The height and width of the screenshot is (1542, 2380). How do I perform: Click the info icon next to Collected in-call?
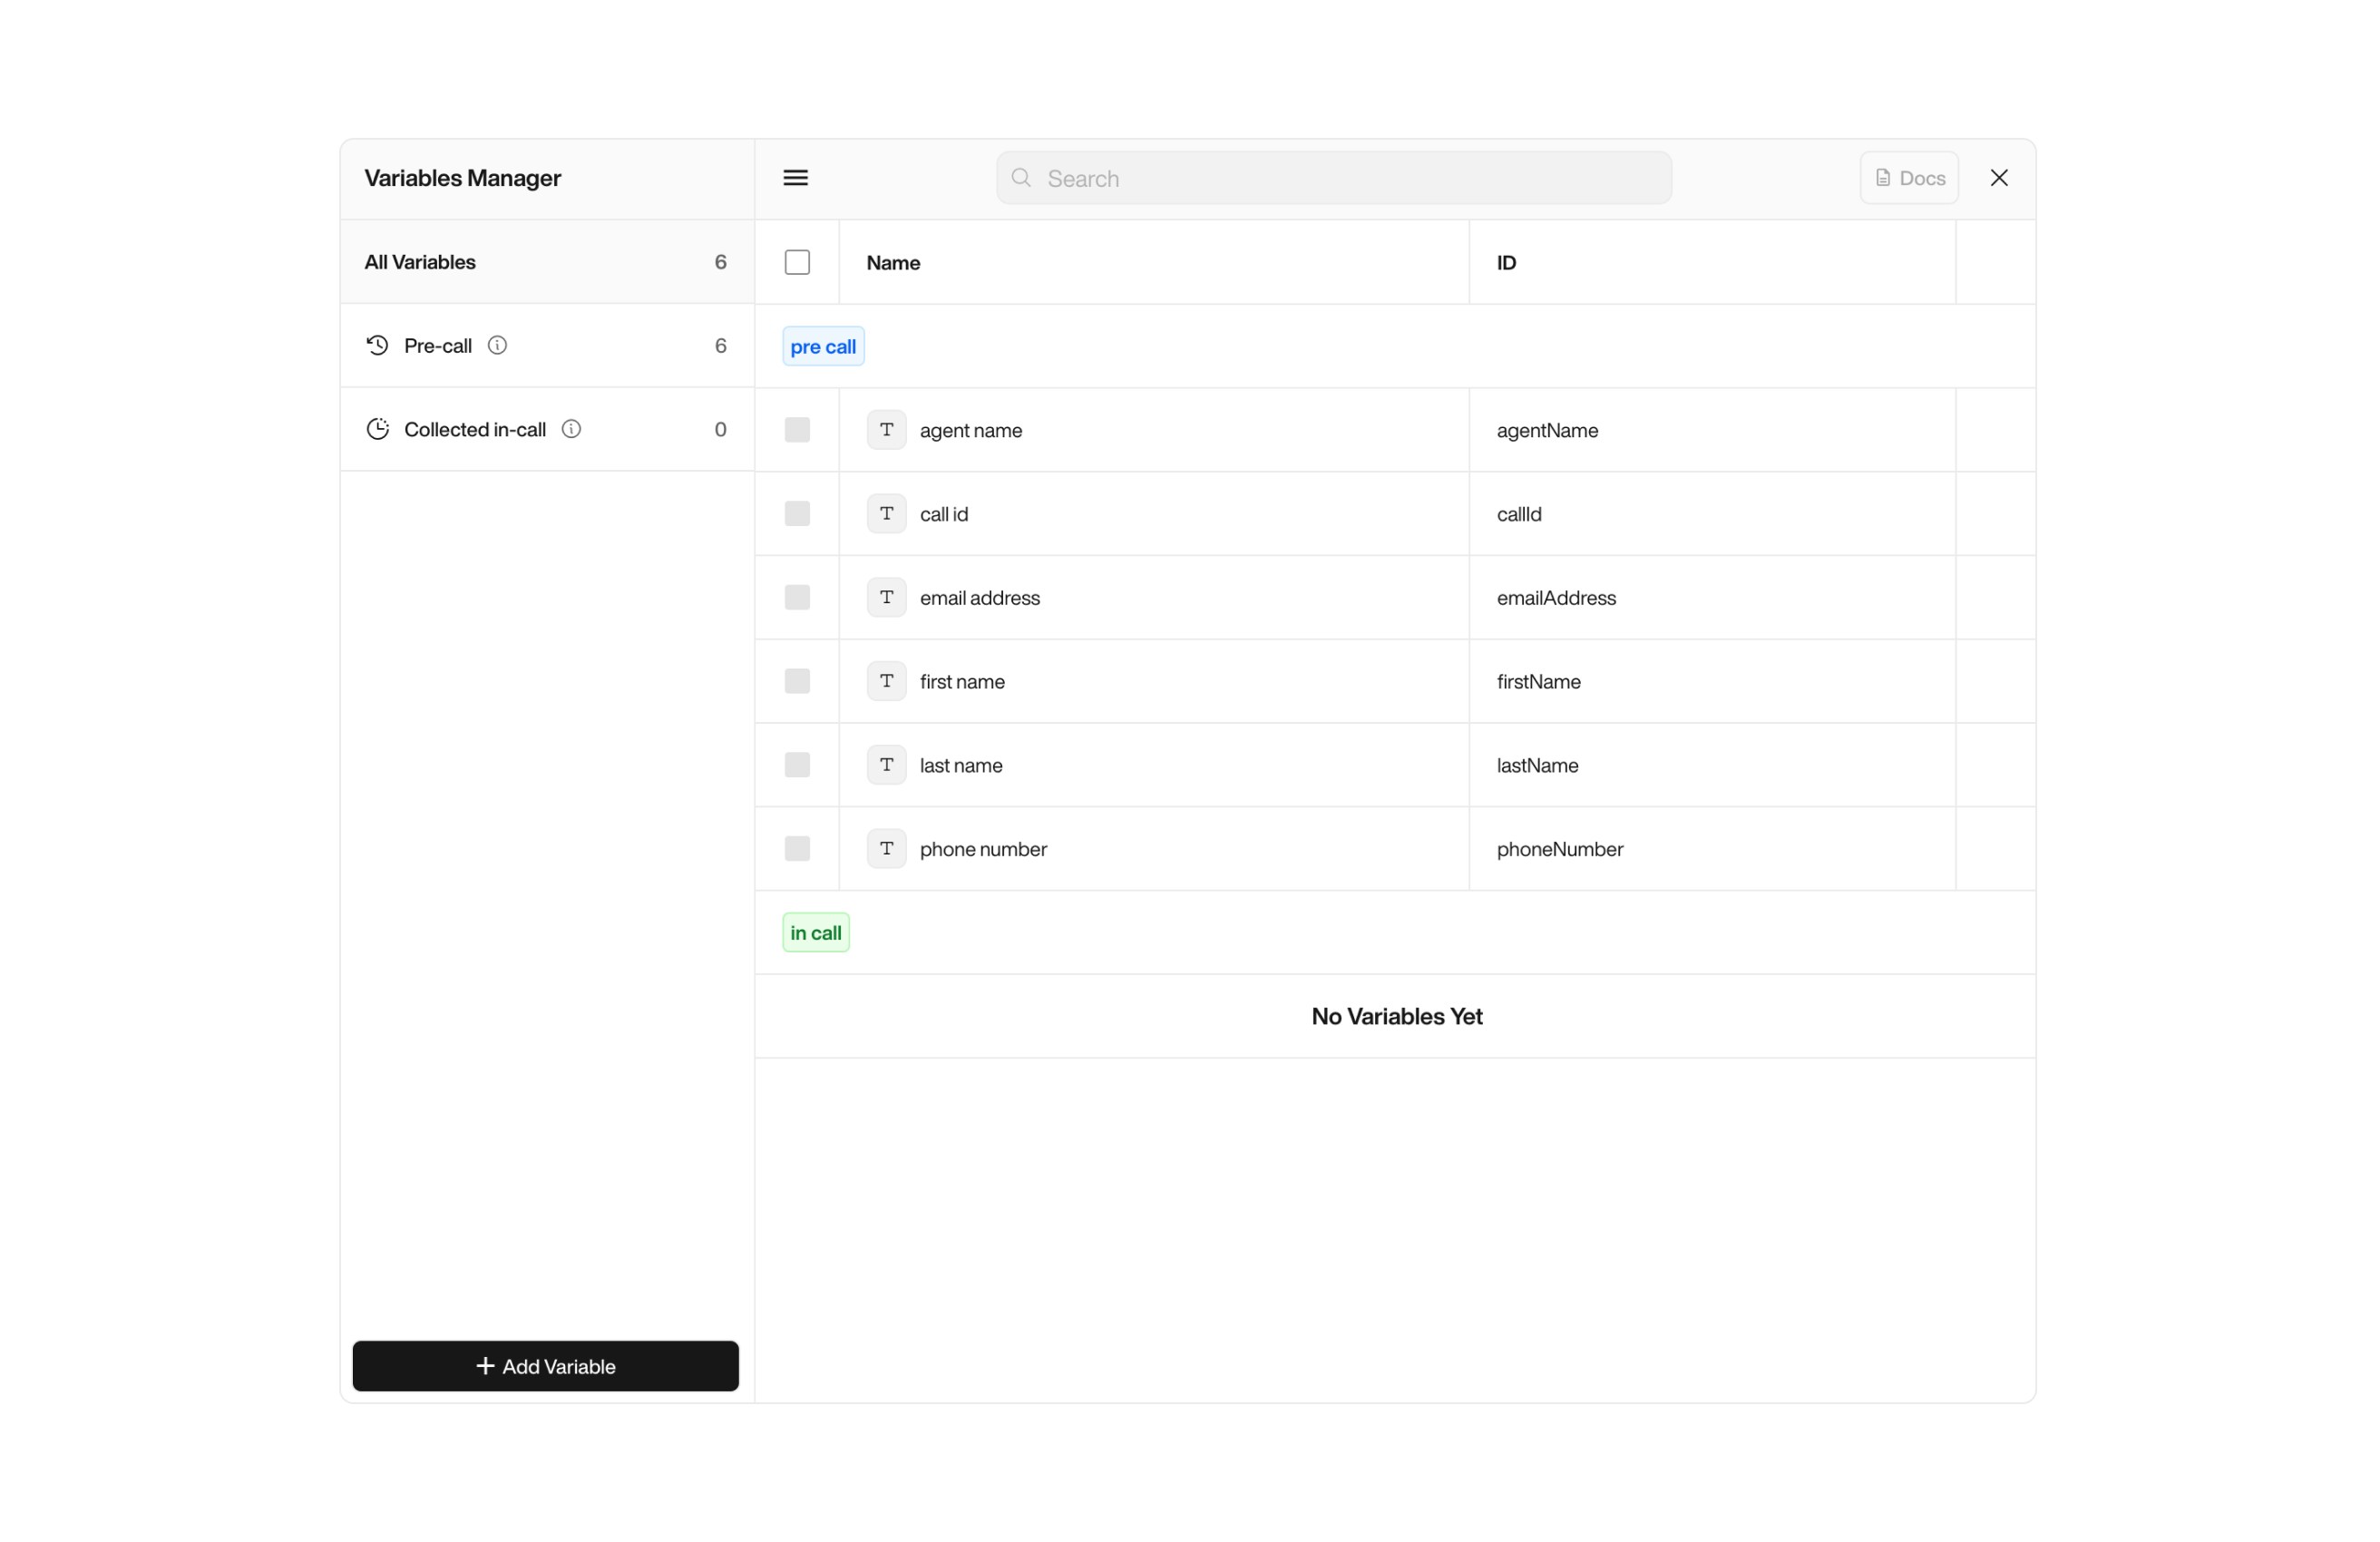(571, 428)
